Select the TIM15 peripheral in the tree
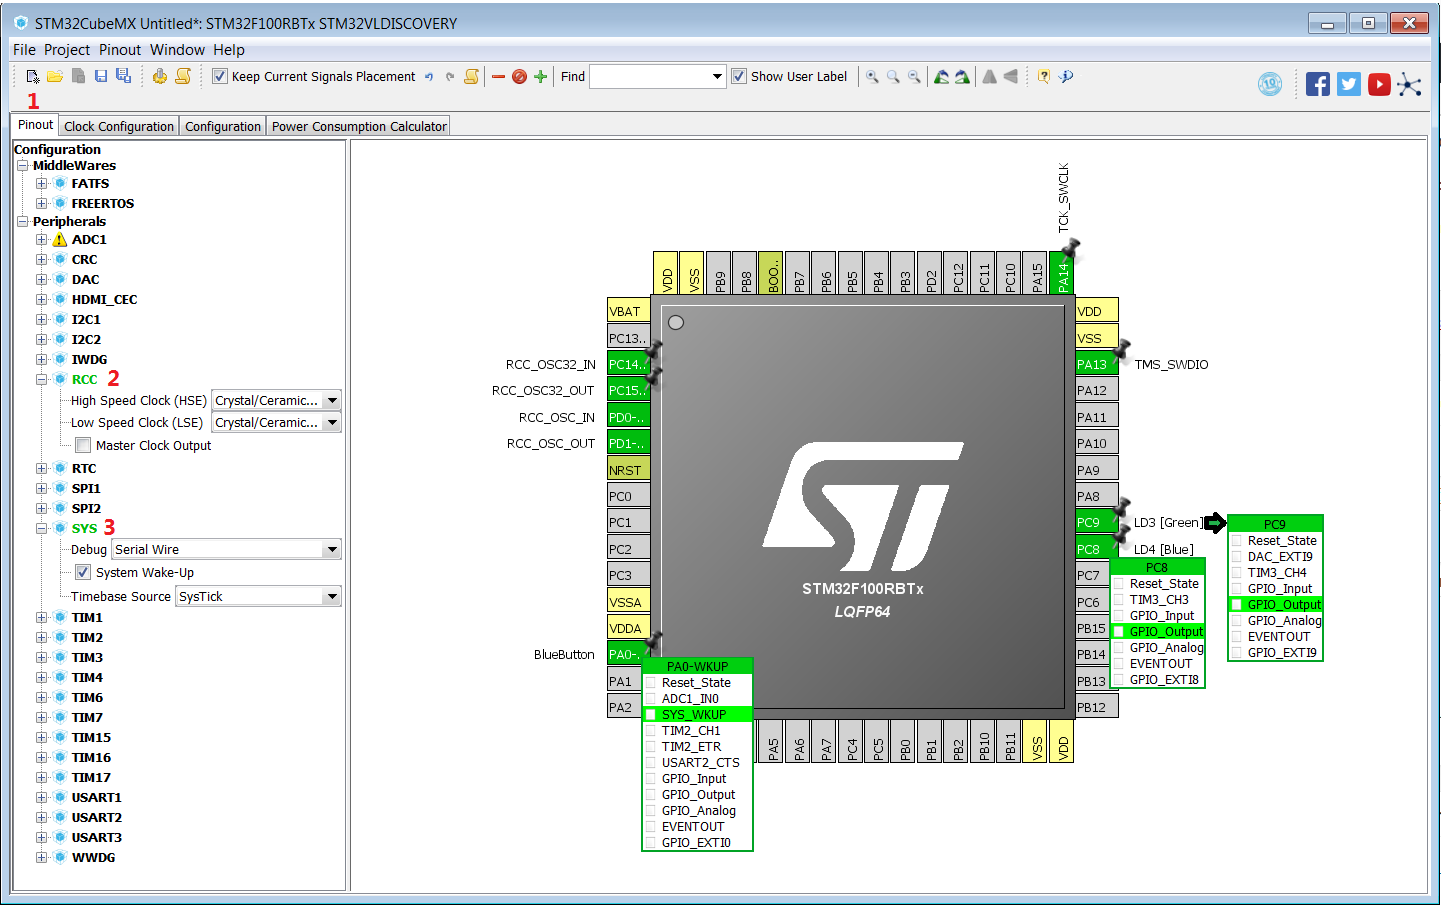The image size is (1445, 905). (91, 737)
